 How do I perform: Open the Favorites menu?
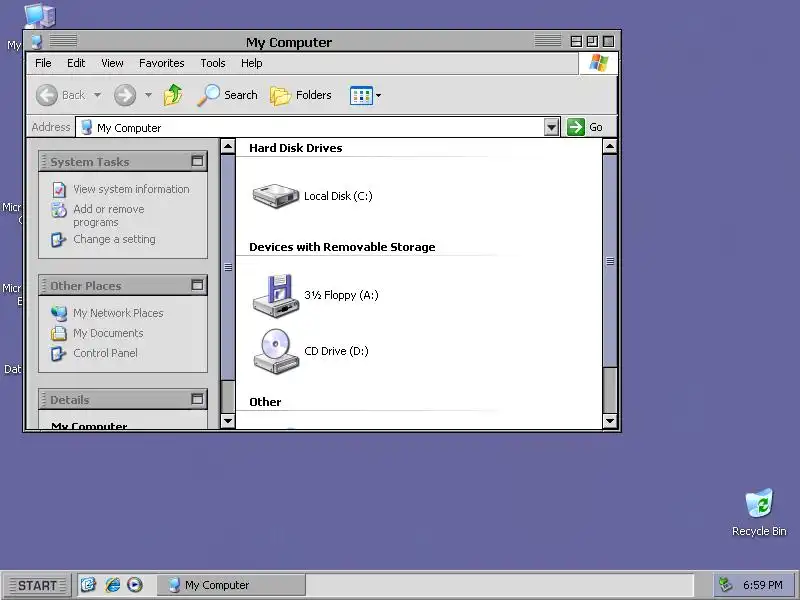click(162, 63)
